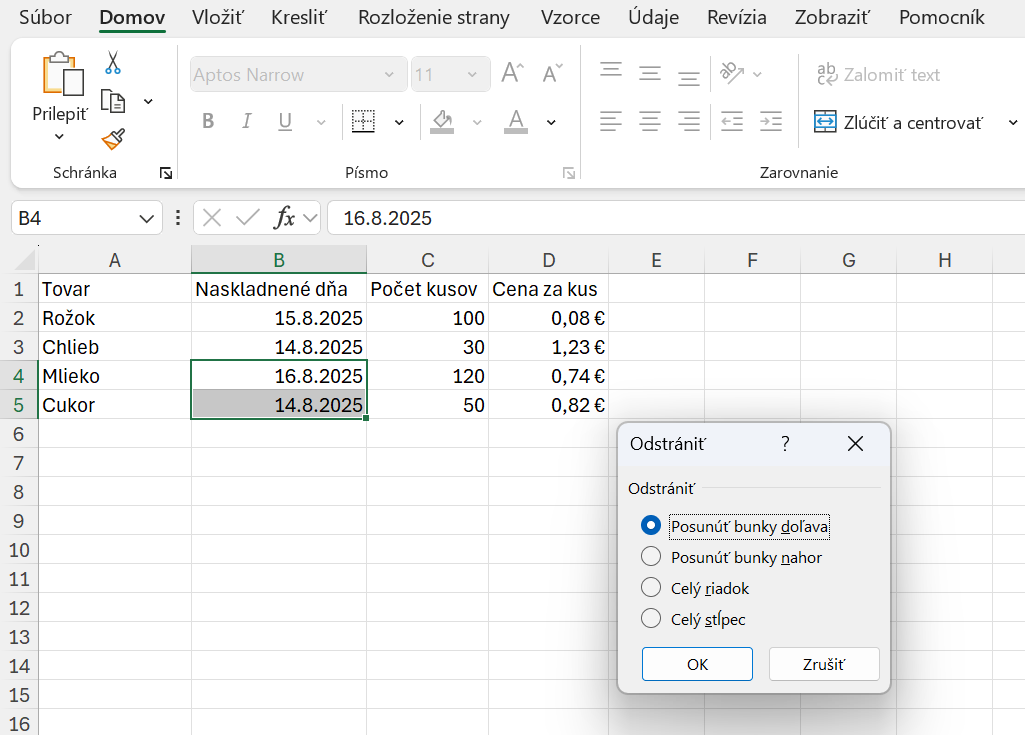Copy selection with the copy icon
The image size is (1025, 735).
[x=113, y=101]
